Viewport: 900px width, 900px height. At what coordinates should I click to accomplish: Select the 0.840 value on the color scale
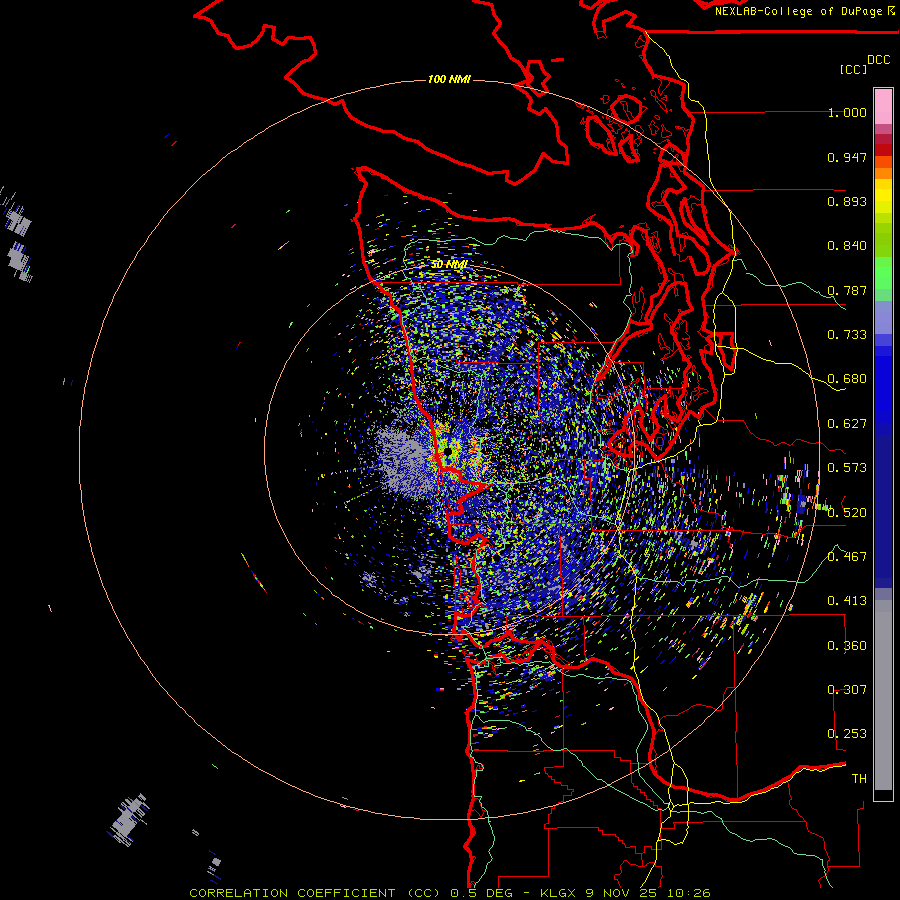(847, 246)
